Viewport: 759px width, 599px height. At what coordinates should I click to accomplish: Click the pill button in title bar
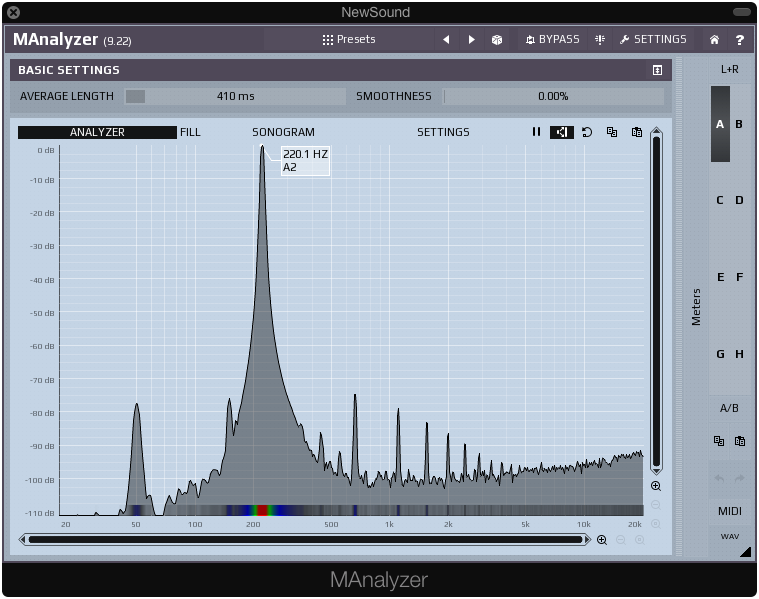tap(742, 12)
